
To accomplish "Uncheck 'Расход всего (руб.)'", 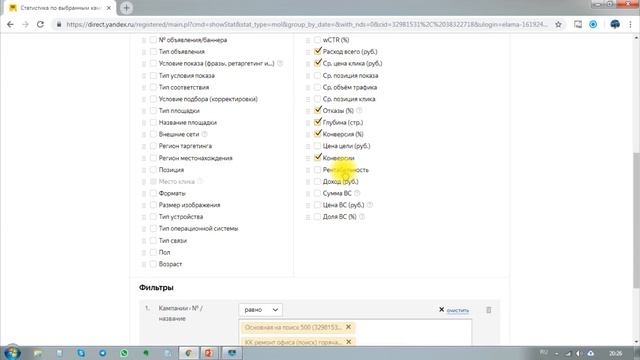I will [318, 51].
